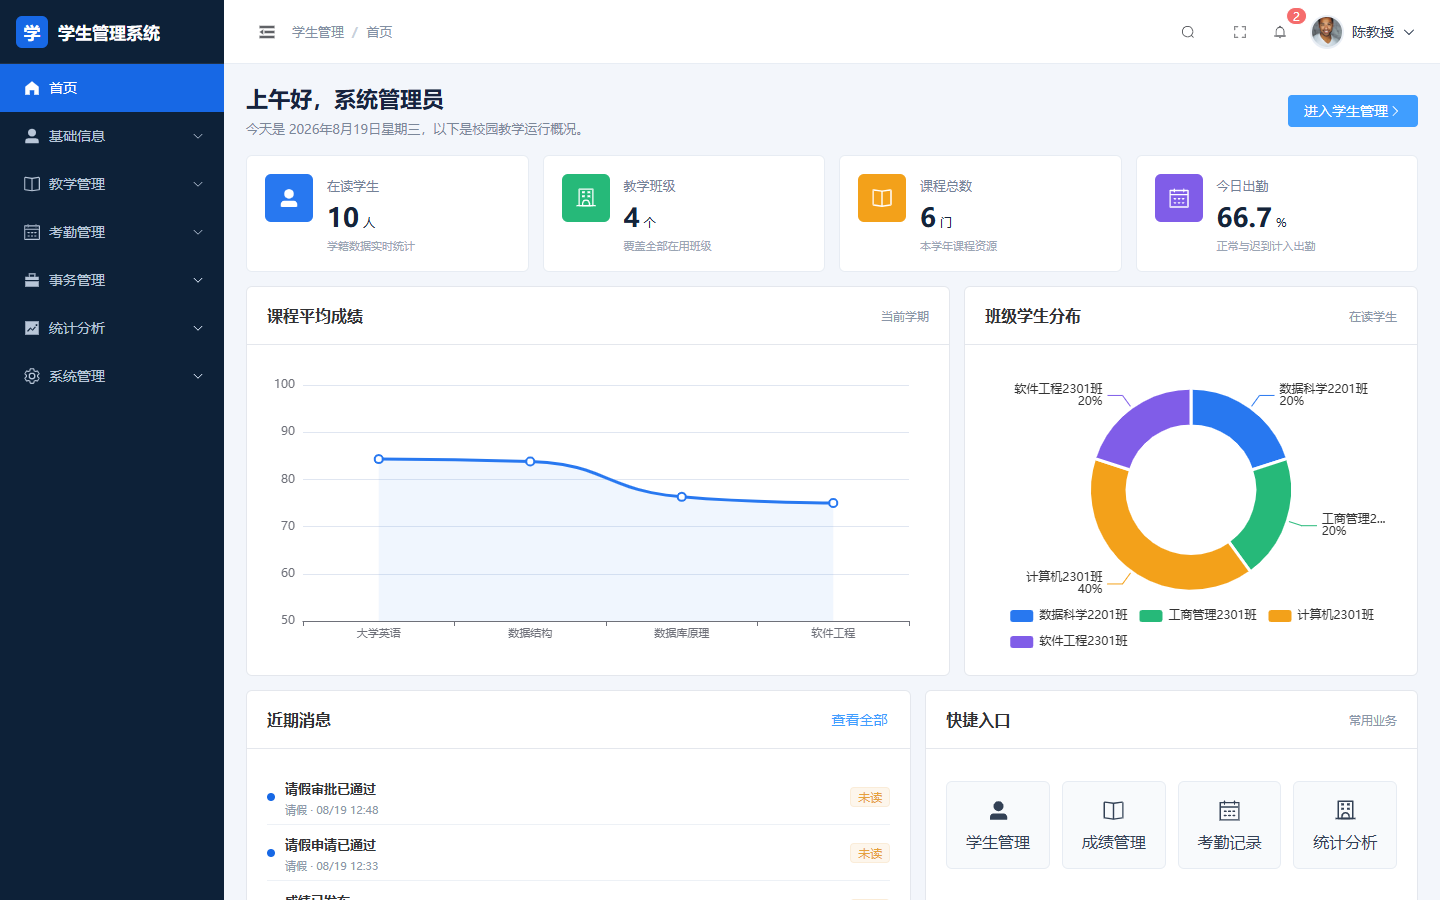Click the orange 课程总数 book icon
1440x900 pixels.
click(882, 198)
